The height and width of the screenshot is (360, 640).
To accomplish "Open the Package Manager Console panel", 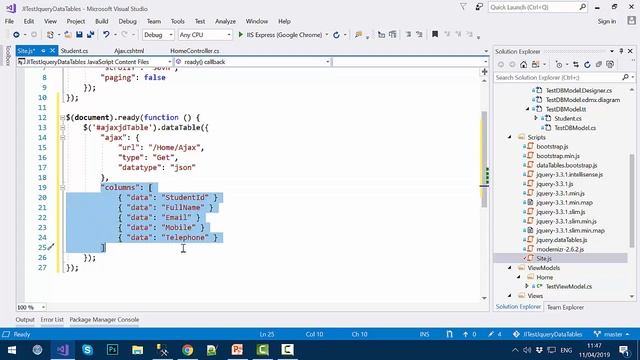I will pyautogui.click(x=104, y=320).
